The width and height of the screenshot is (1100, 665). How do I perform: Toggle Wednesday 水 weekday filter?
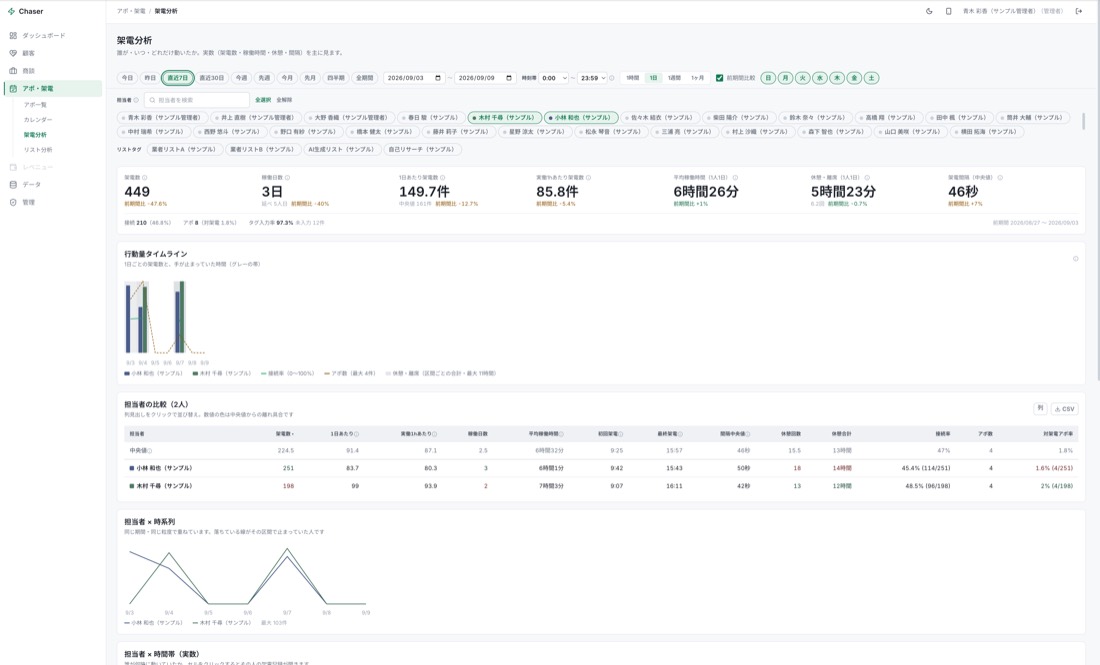pyautogui.click(x=820, y=78)
